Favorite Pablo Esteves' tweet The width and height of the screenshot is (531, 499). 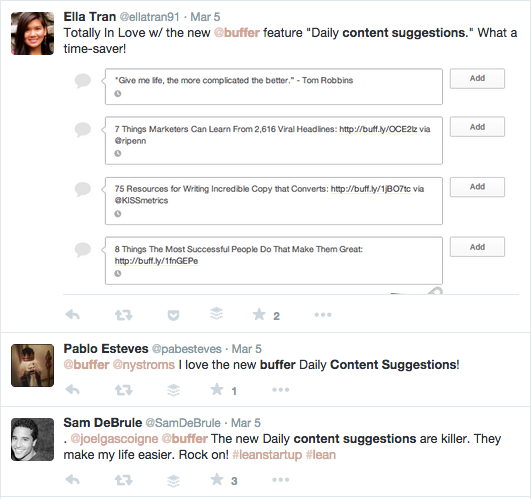pos(217,389)
